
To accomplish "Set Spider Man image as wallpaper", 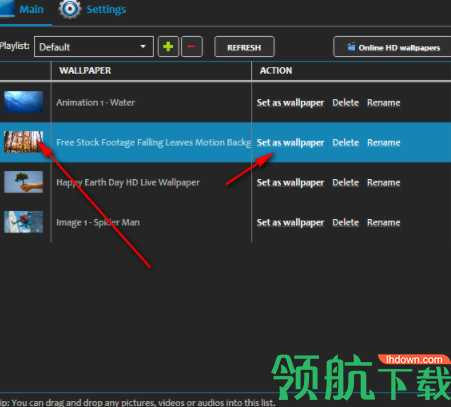I will tap(290, 223).
